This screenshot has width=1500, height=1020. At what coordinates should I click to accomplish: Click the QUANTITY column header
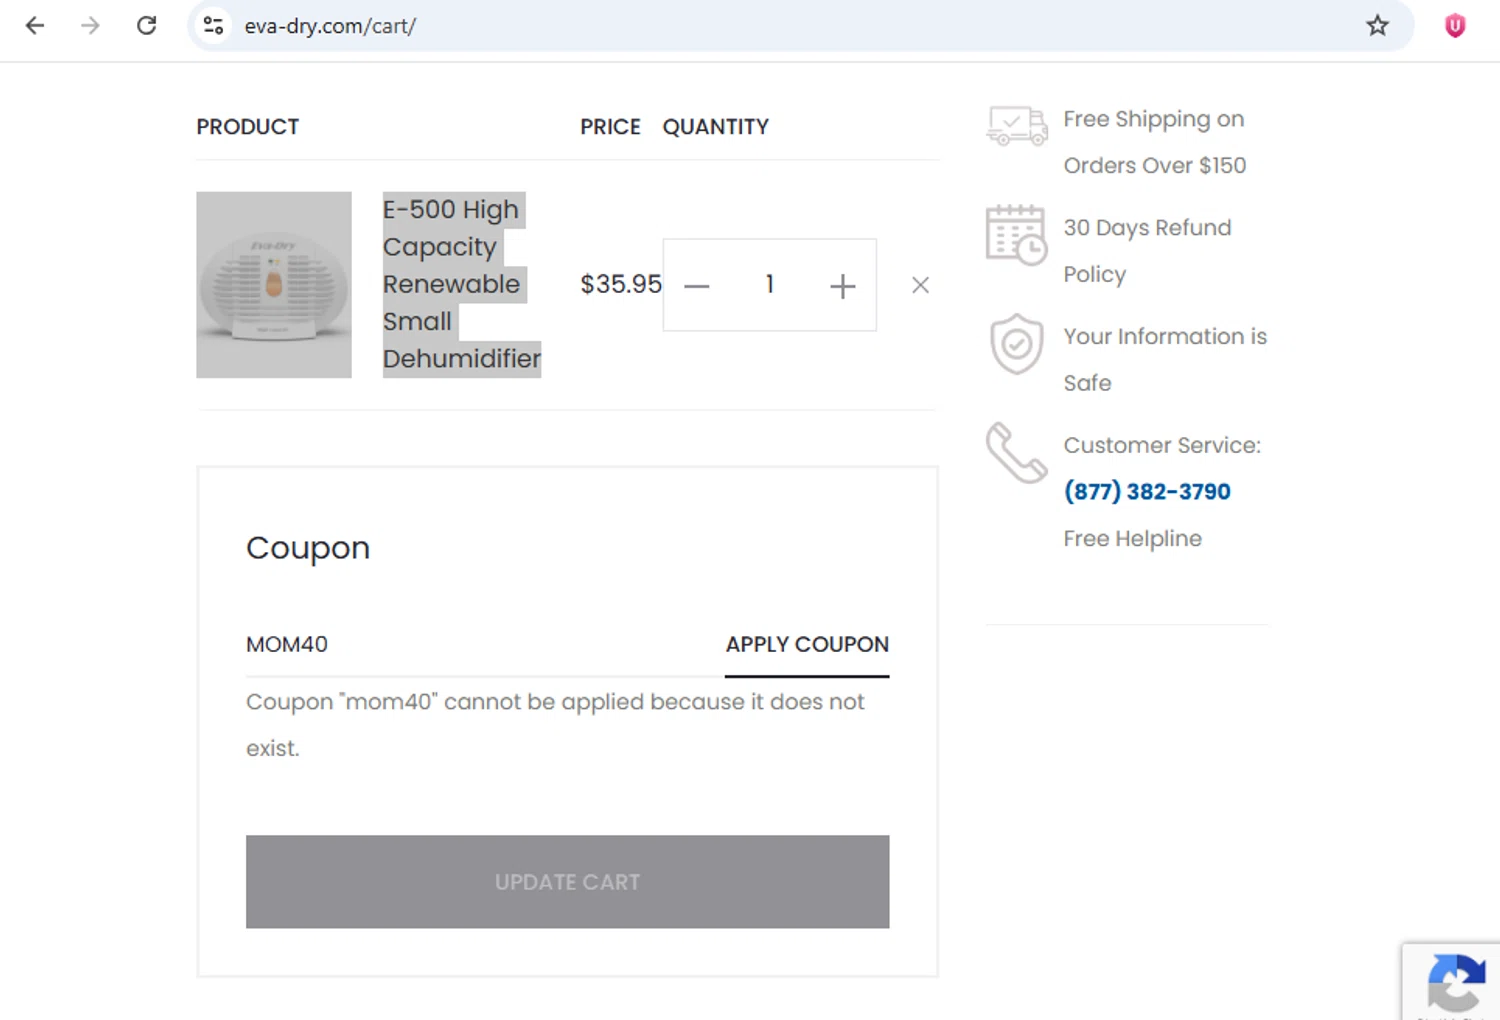tap(716, 127)
